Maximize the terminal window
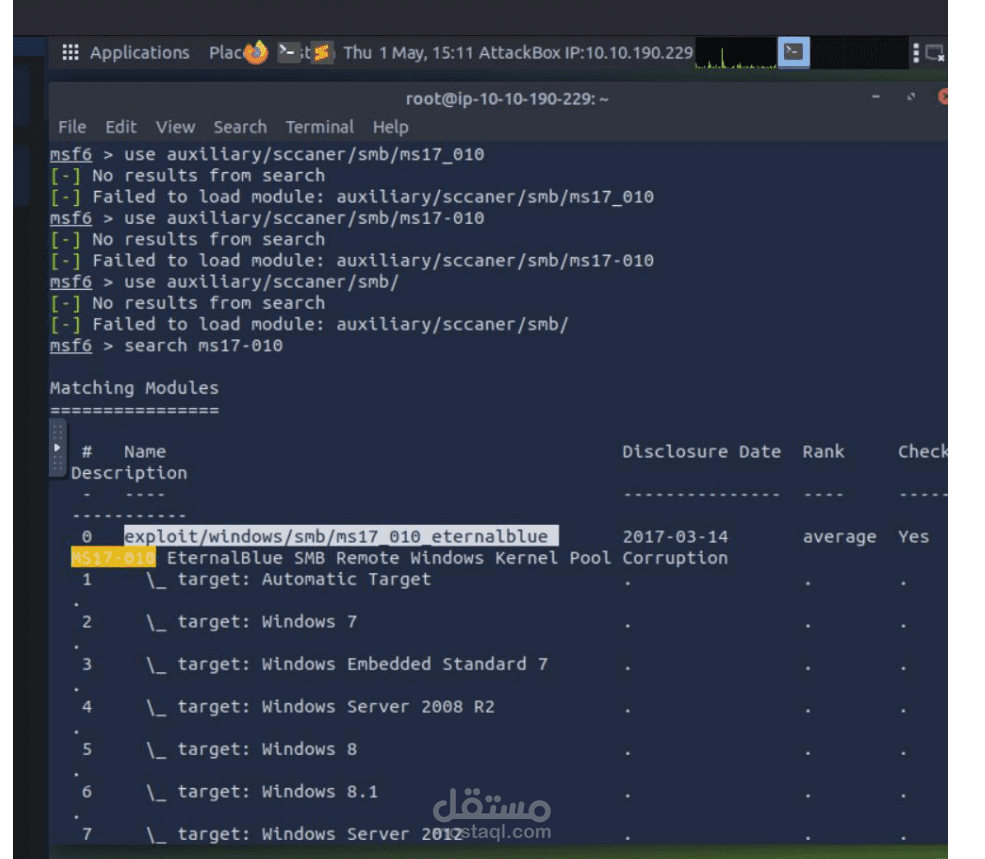The image size is (985, 859). [910, 97]
